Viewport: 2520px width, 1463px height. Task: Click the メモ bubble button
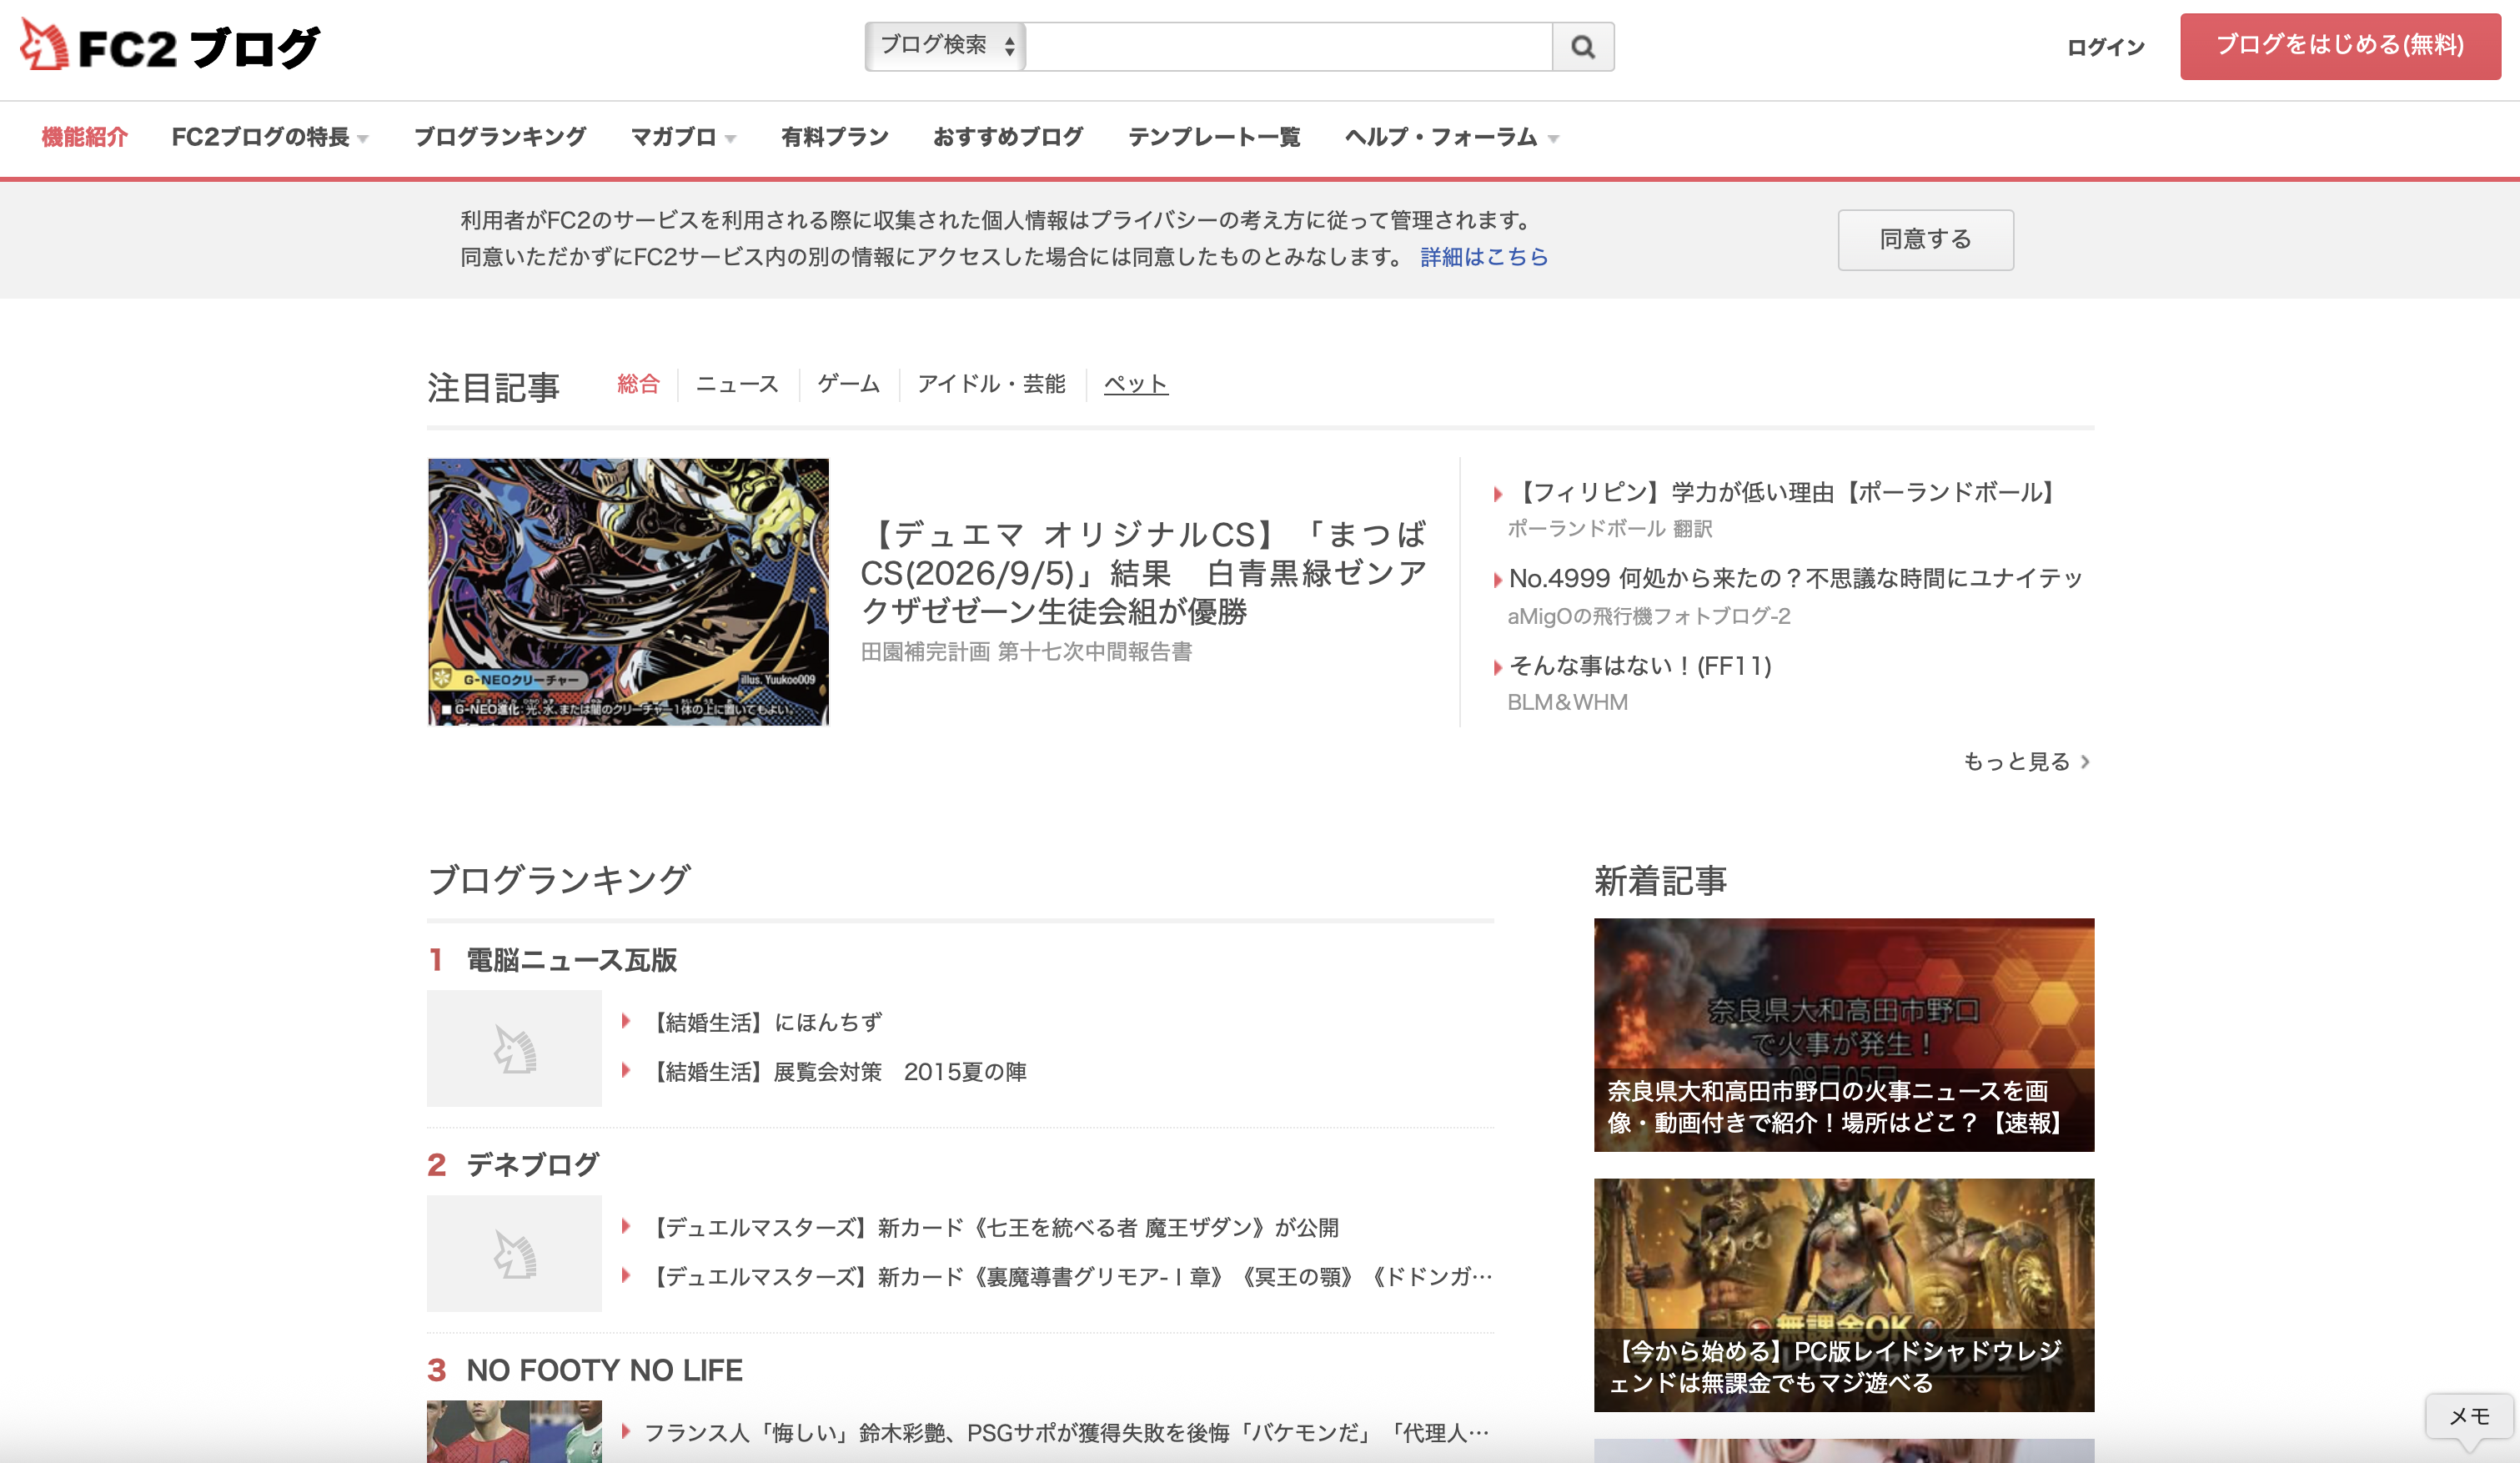click(x=2469, y=1417)
